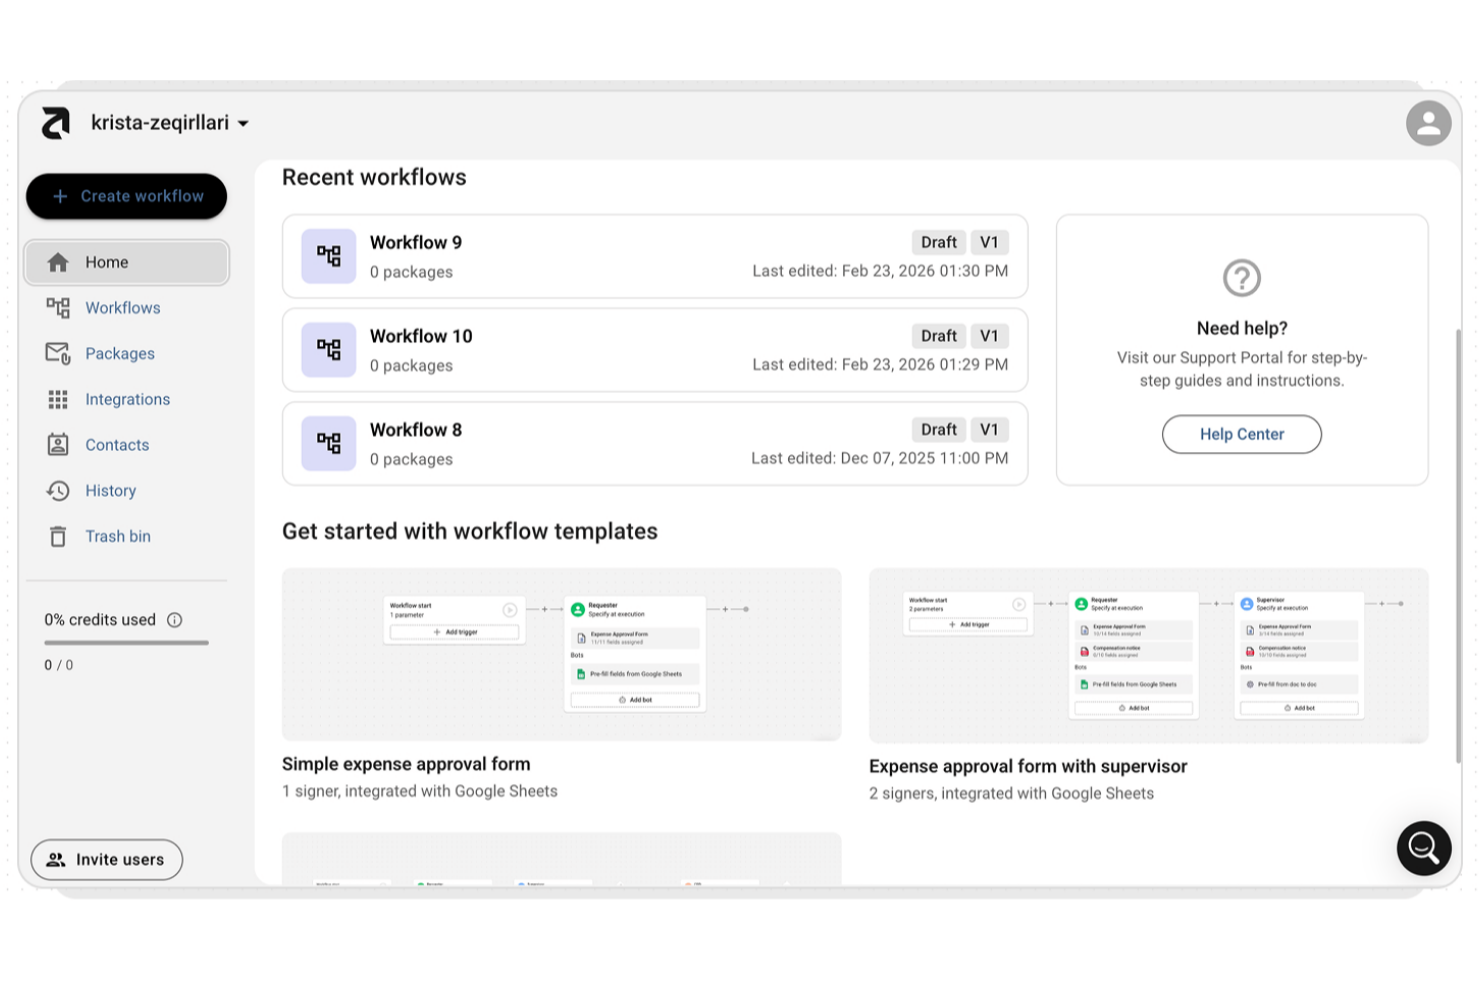Click the question mark icon in Need help card
Screen dimensions: 1480x987
(1241, 278)
